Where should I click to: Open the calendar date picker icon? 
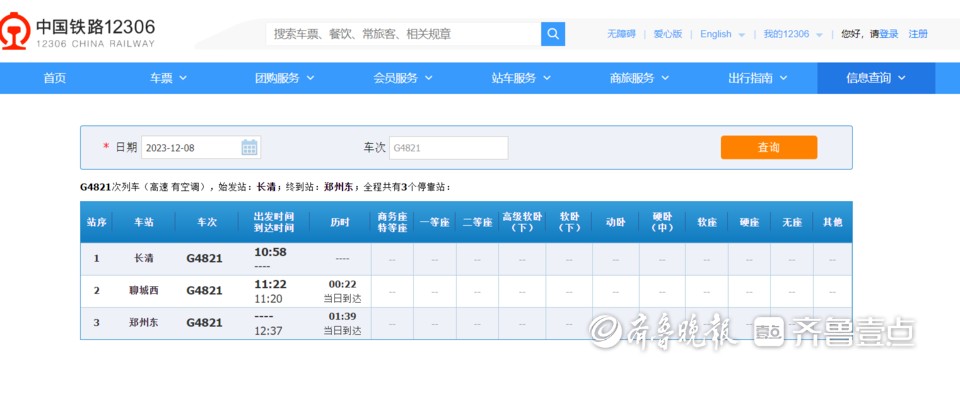pyautogui.click(x=249, y=148)
